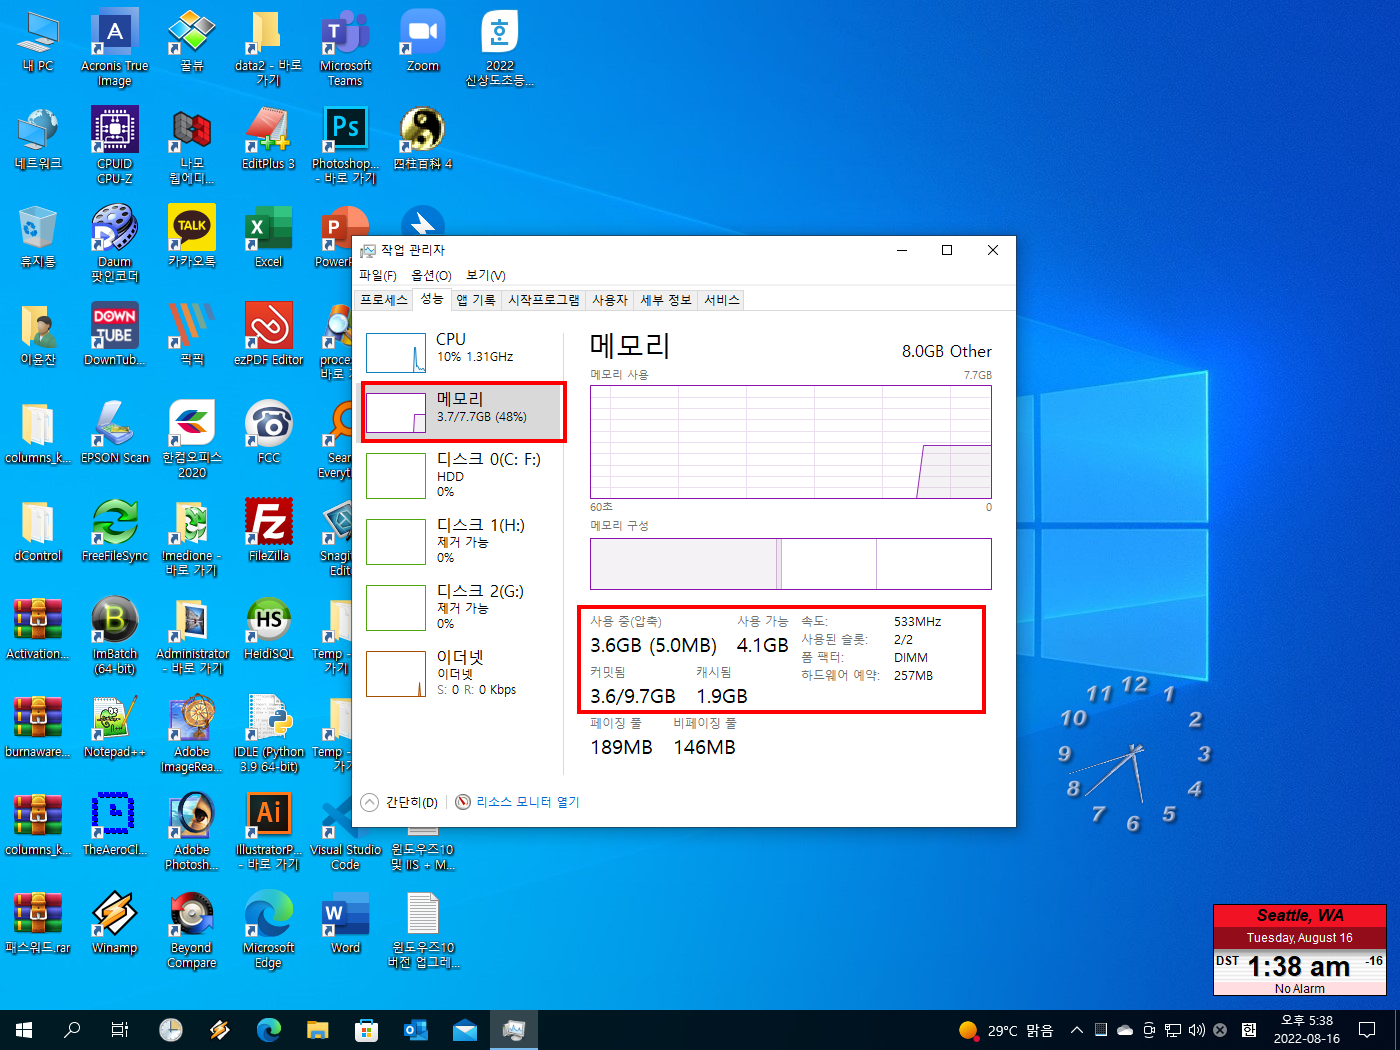Viewport: 1400px width, 1050px height.
Task: Open the 꿀뷰 image viewer icon
Action: point(192,42)
